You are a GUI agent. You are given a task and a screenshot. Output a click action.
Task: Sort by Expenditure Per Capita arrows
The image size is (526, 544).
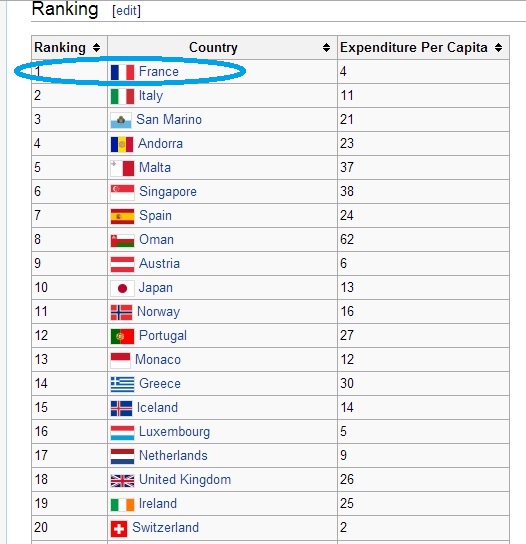pyautogui.click(x=498, y=48)
